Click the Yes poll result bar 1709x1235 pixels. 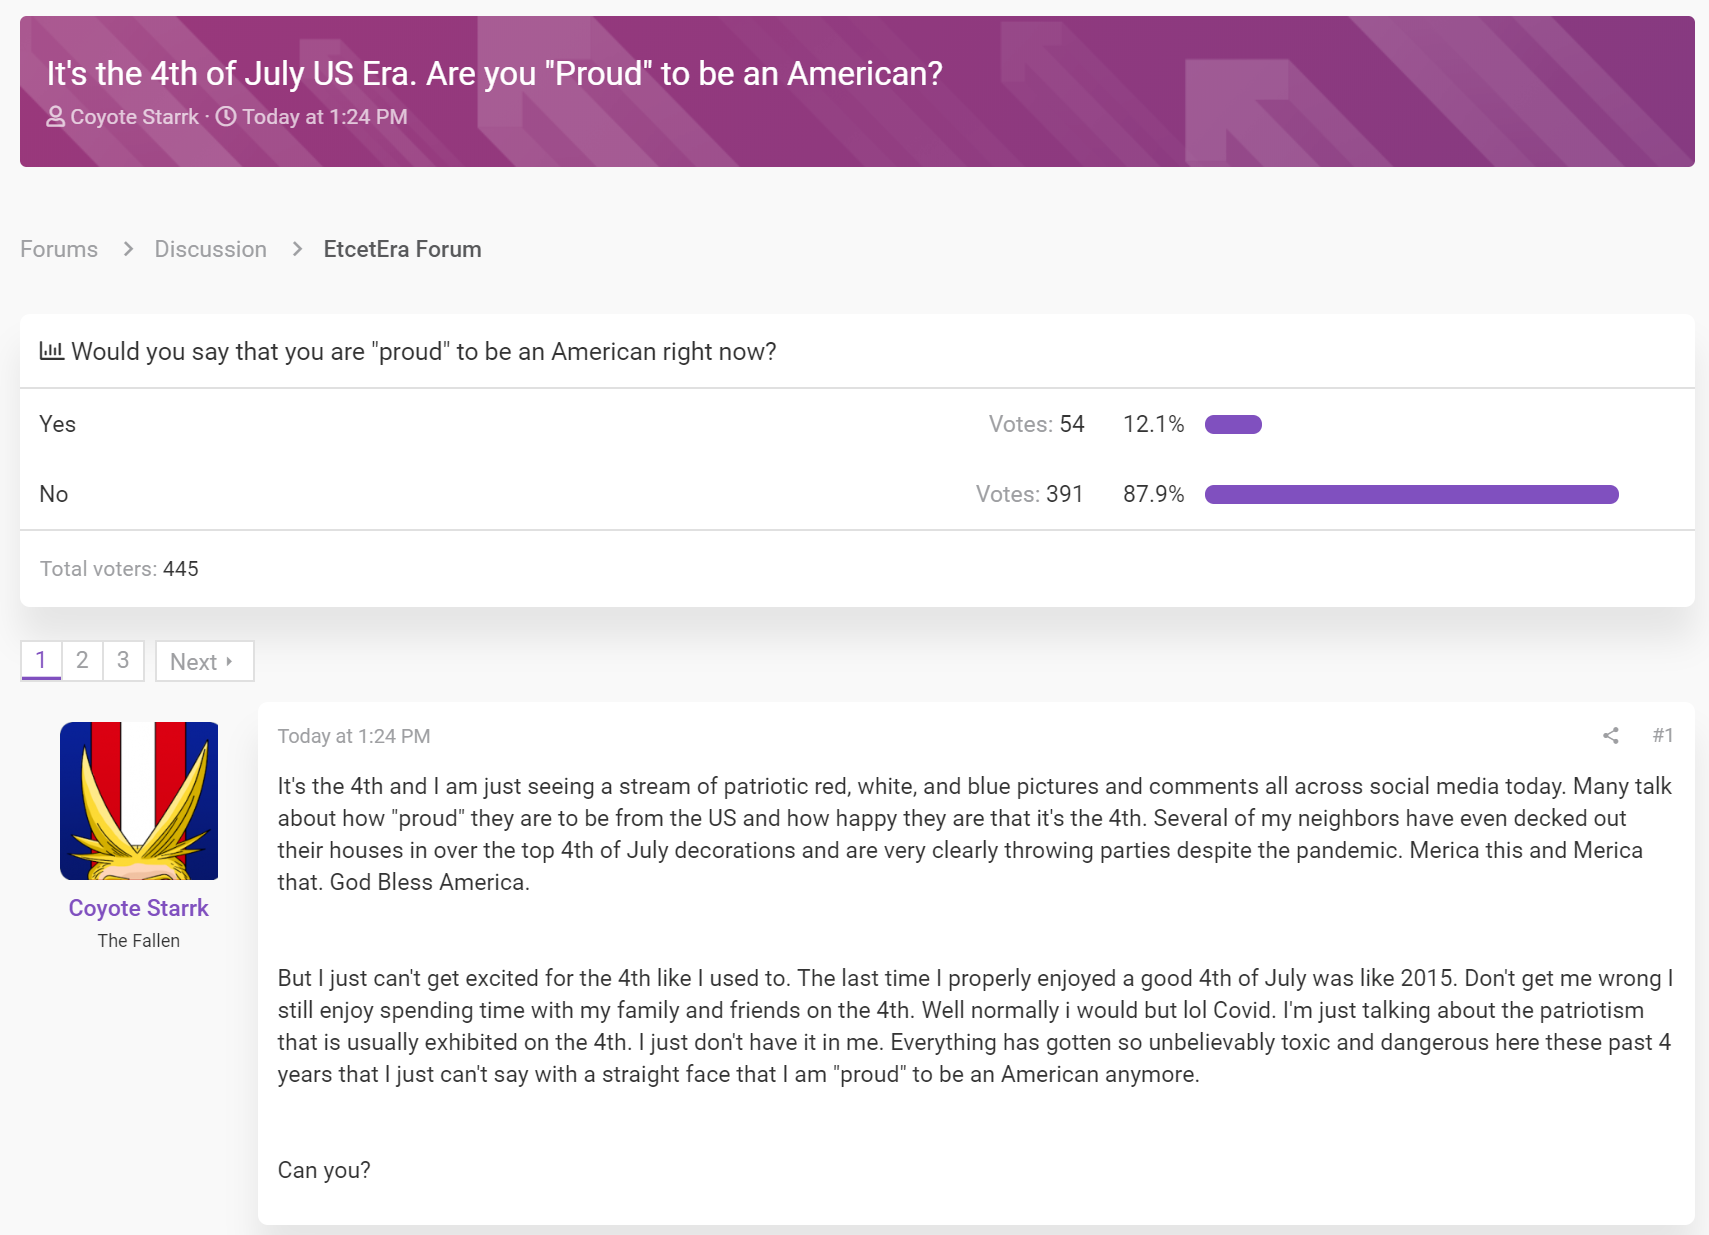tap(1233, 425)
